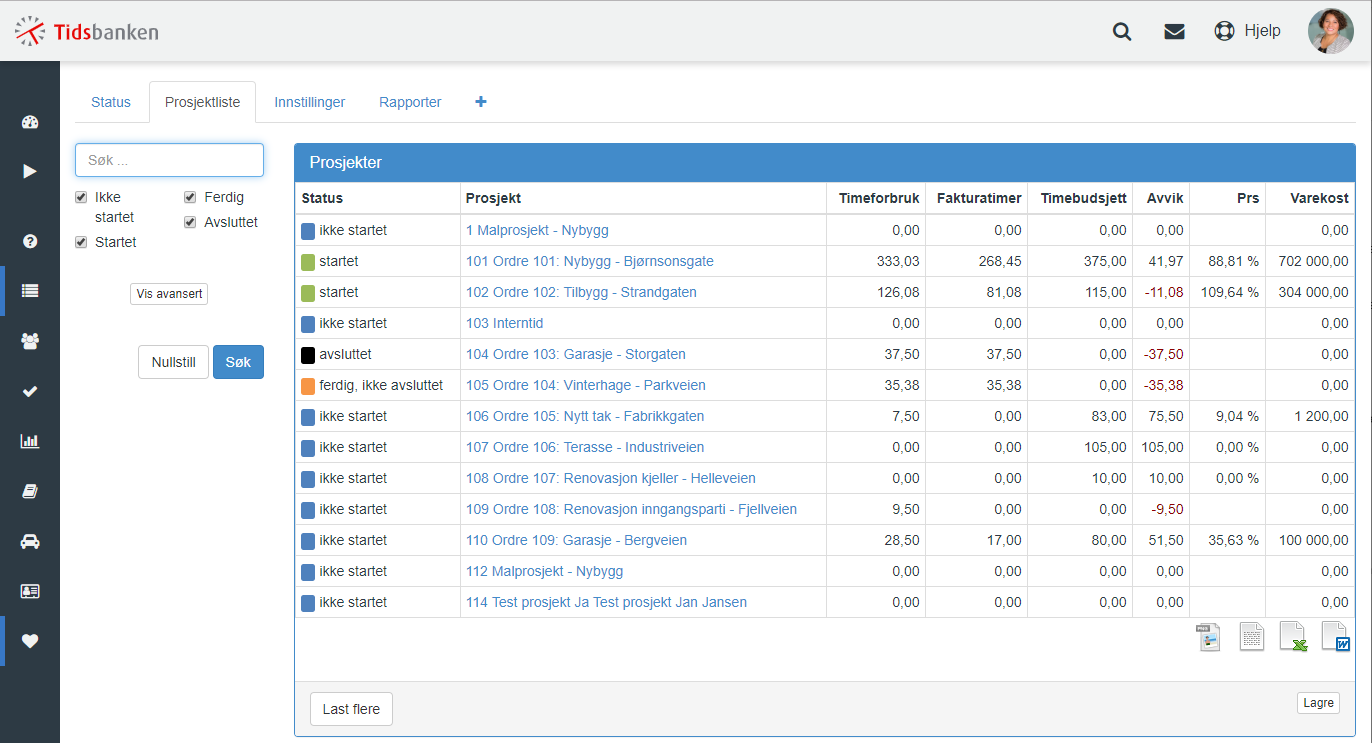Open project '106 Ordre 105: Nytt tak - Fabrikkgaten'
The width and height of the screenshot is (1372, 743).
coord(585,416)
